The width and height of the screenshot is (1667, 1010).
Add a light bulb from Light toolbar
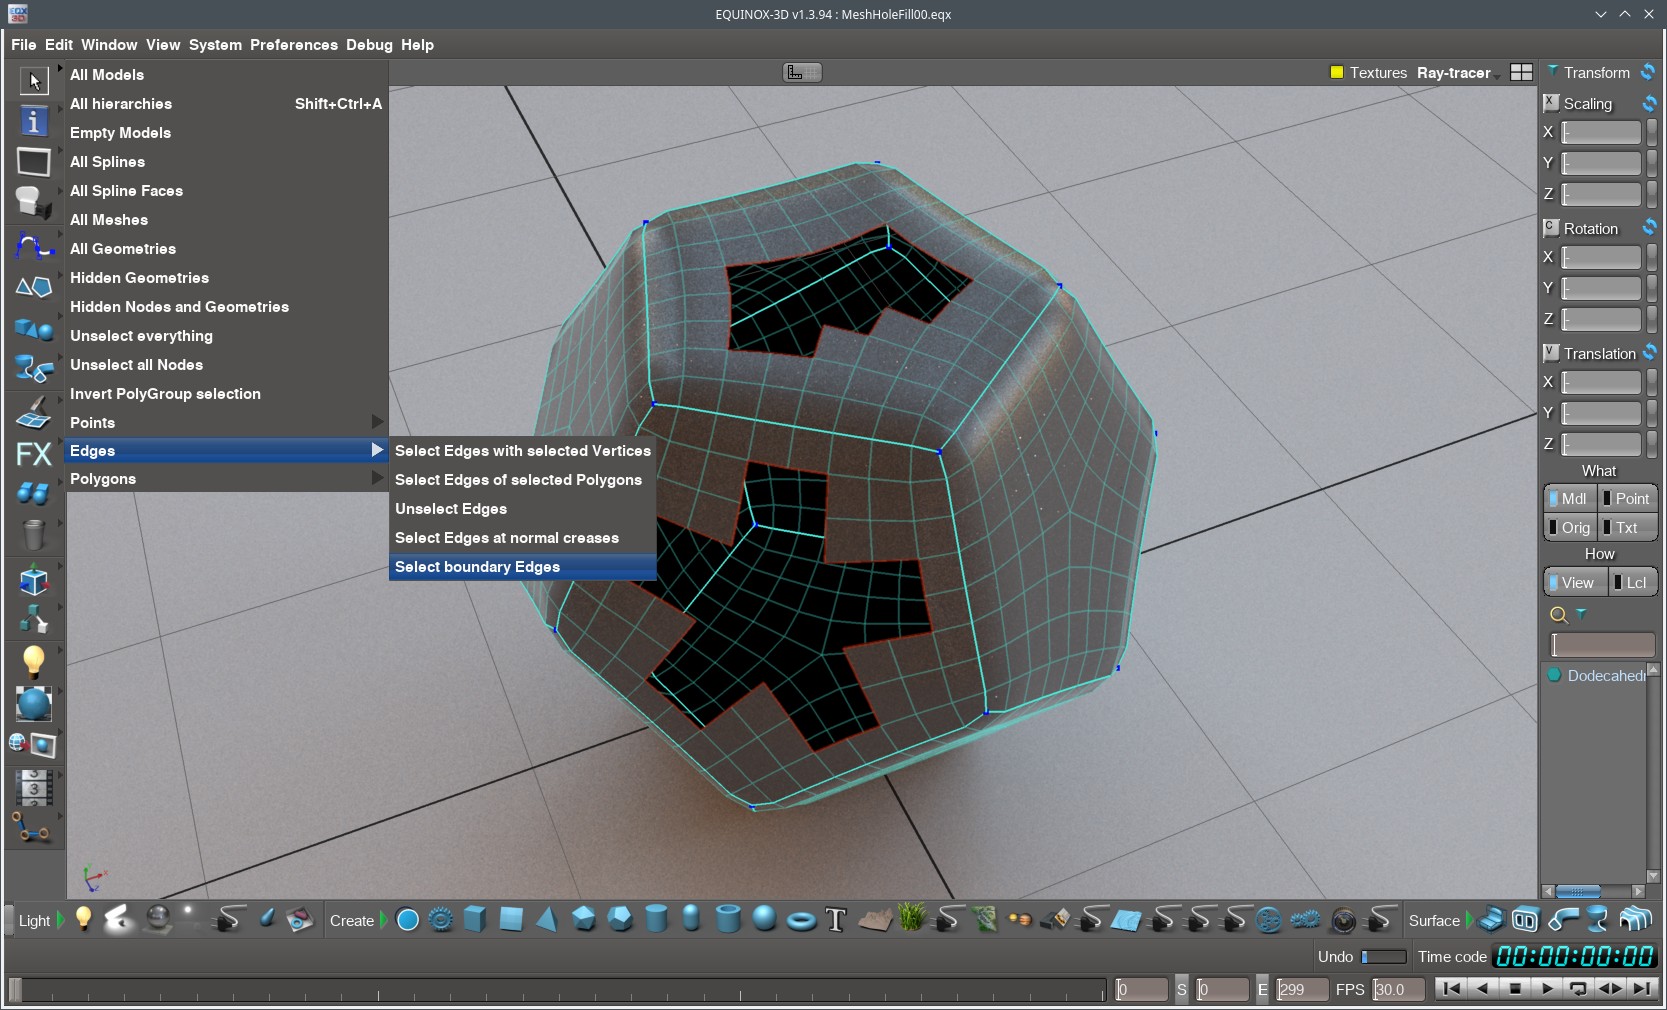pyautogui.click(x=84, y=920)
